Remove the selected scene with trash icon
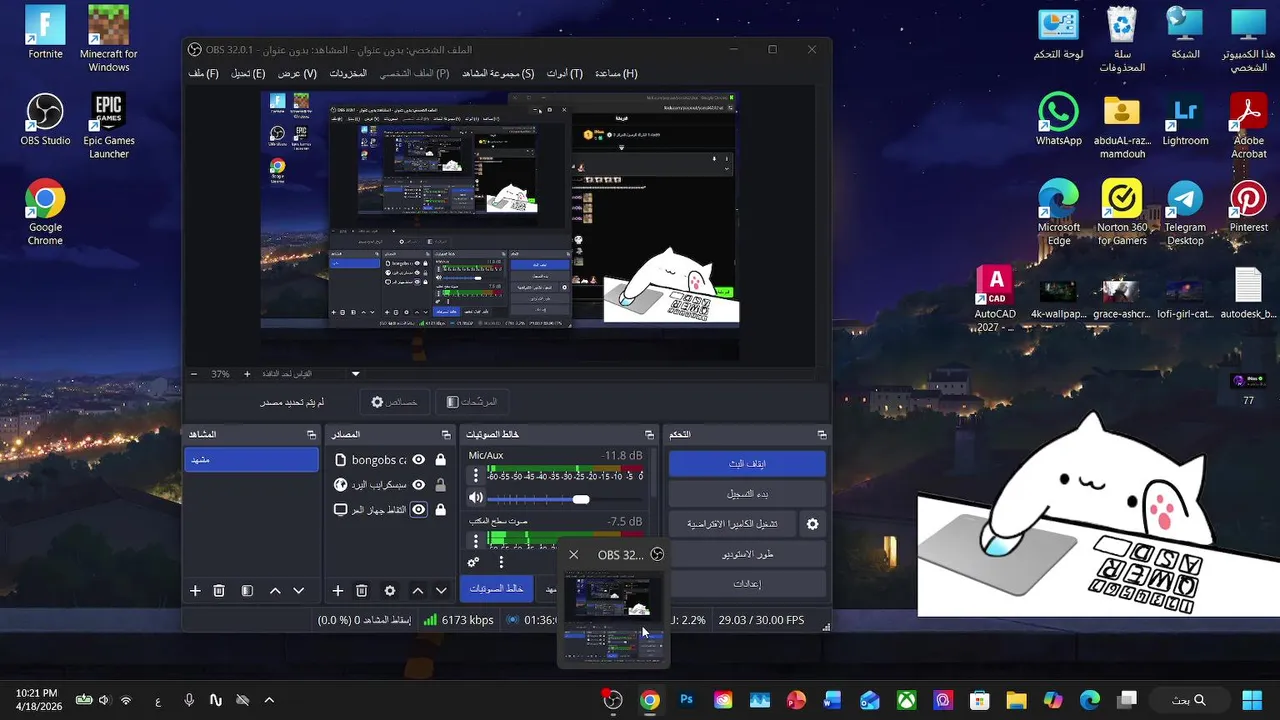This screenshot has height=720, width=1280. click(219, 591)
